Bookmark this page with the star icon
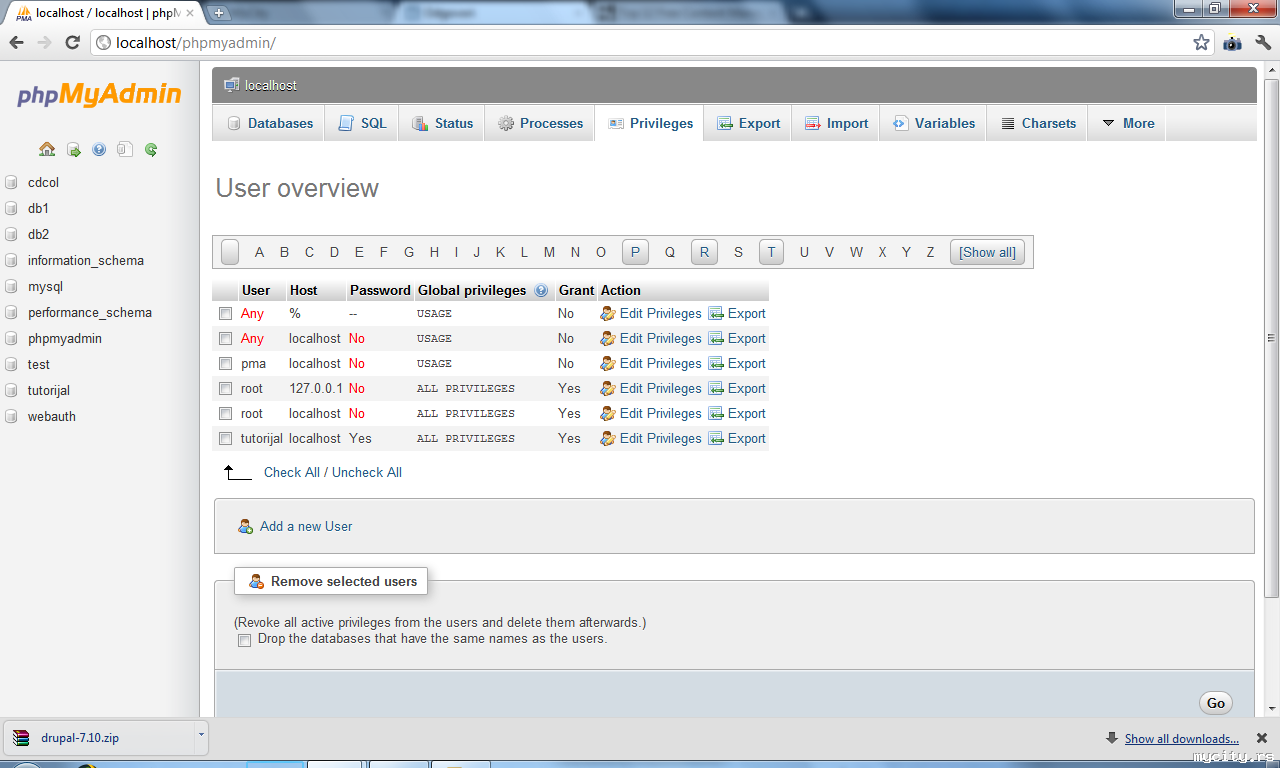The image size is (1280, 768). coord(1201,43)
